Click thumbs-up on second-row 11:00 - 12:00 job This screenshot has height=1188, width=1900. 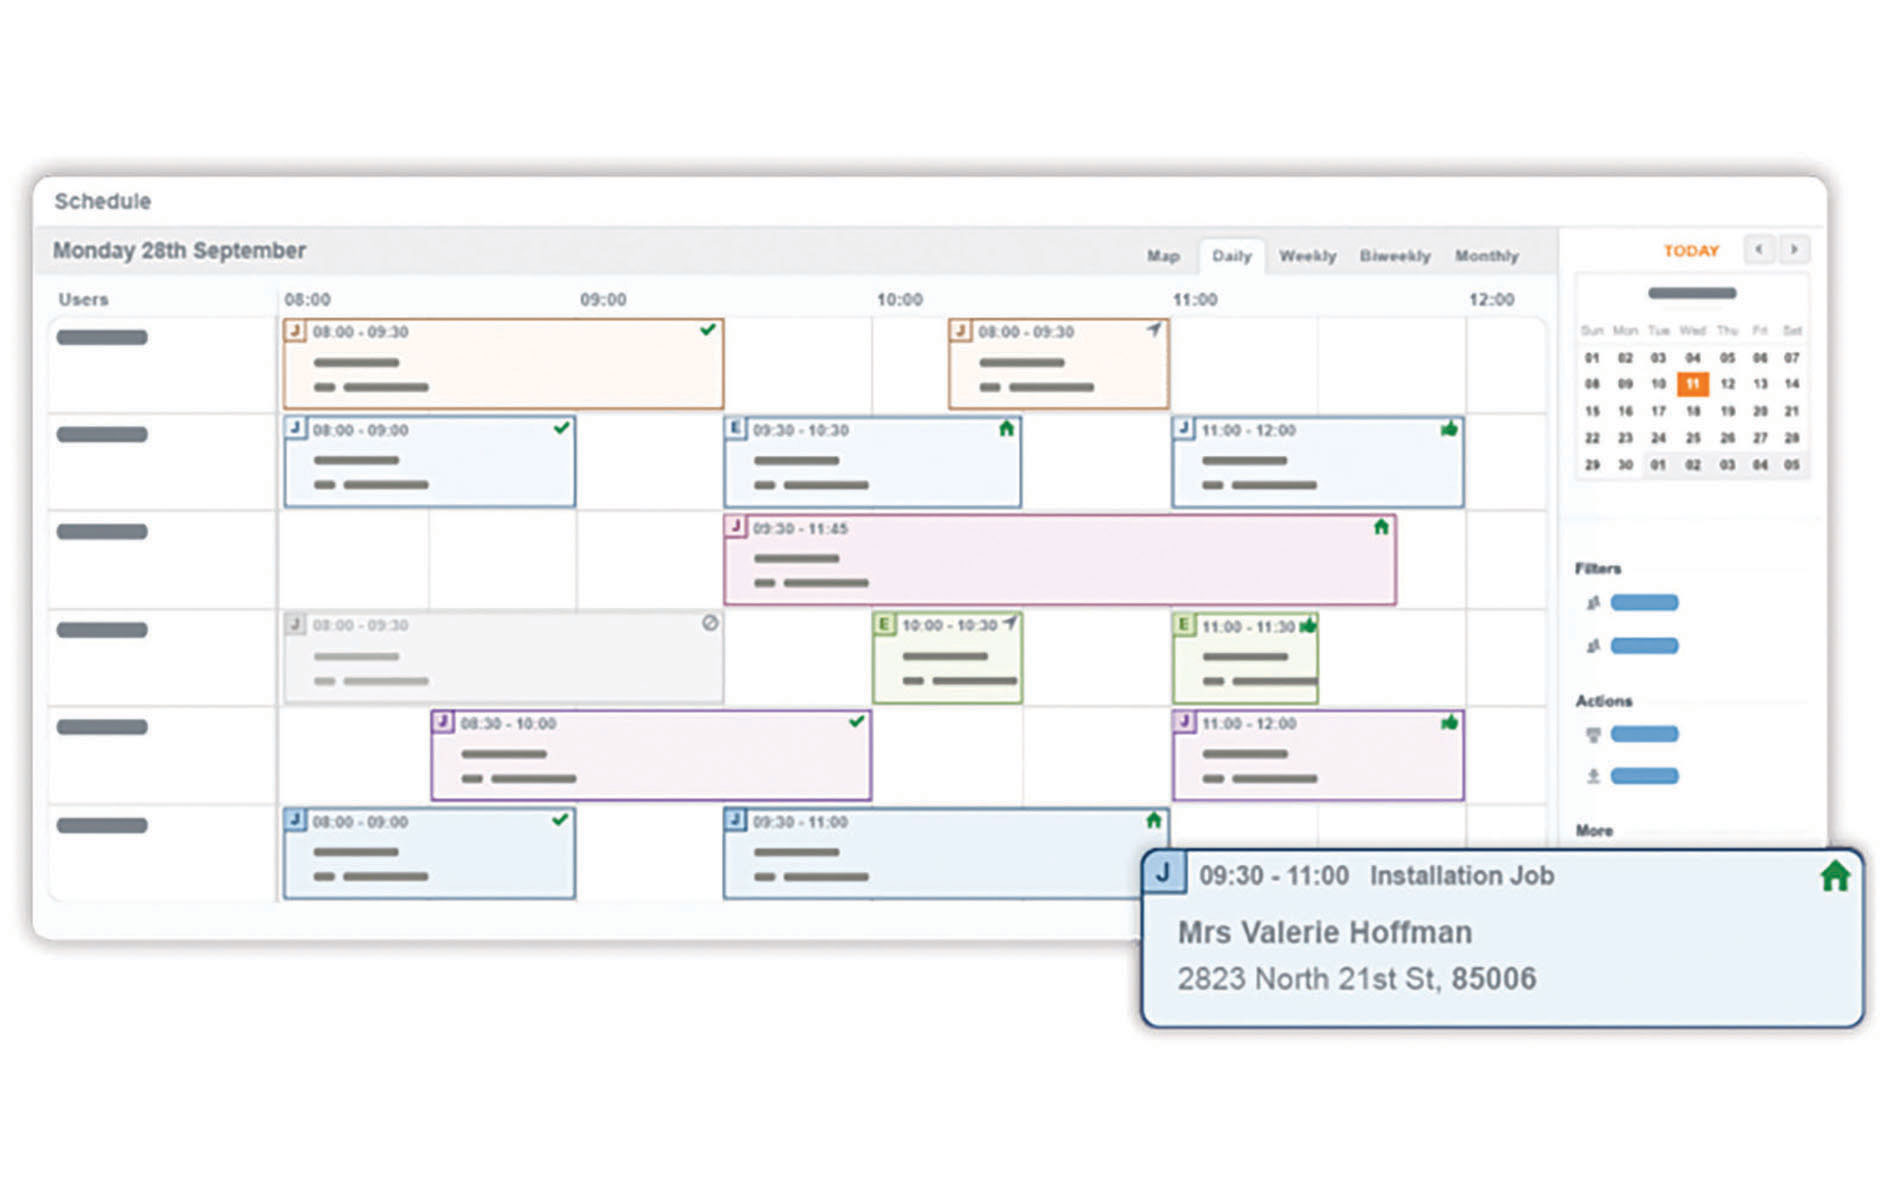click(1449, 428)
